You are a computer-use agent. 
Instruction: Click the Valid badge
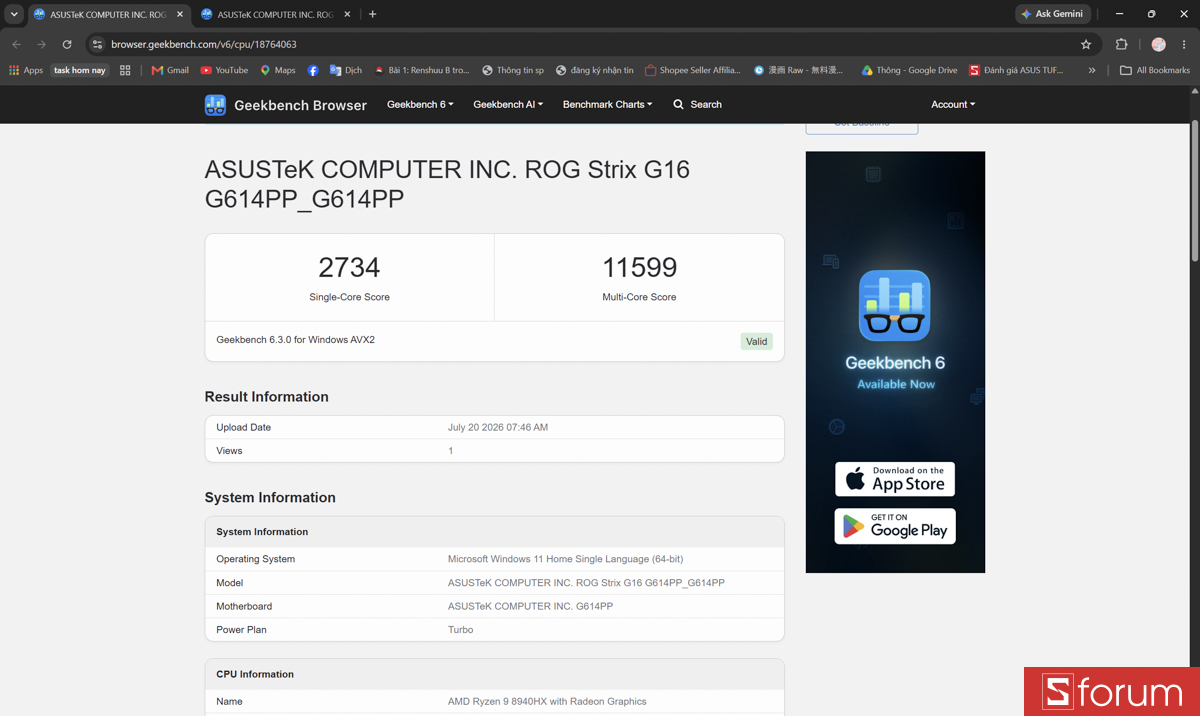coord(757,341)
